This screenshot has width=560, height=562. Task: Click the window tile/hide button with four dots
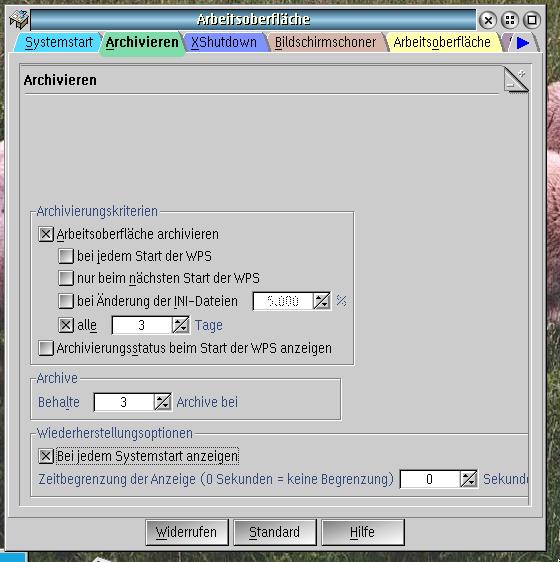coord(510,20)
